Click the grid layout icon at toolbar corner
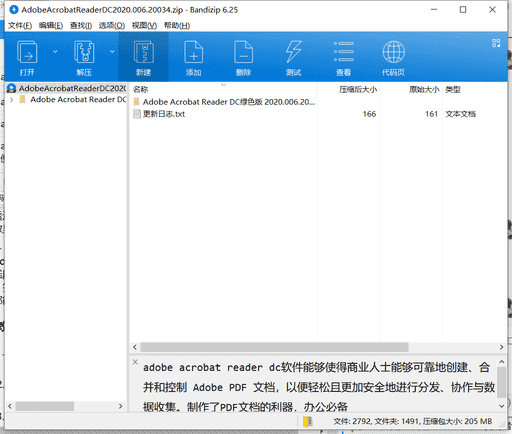 [x=496, y=43]
